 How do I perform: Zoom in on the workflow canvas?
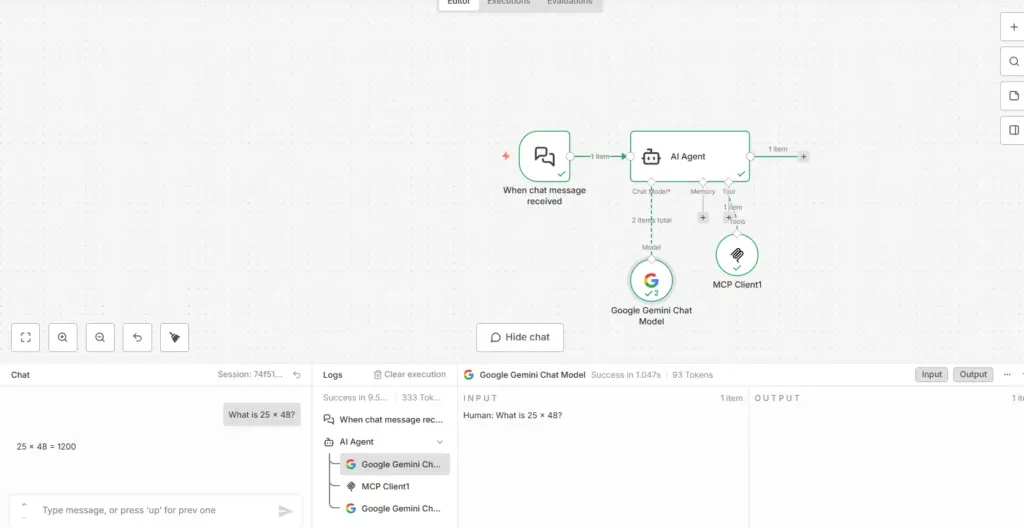pyautogui.click(x=63, y=337)
